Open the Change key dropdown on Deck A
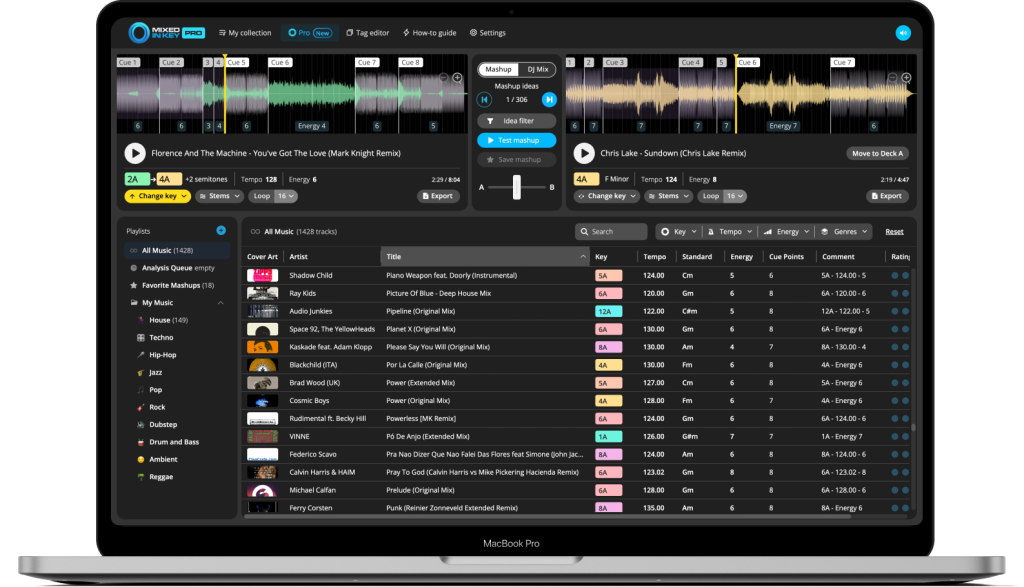This screenshot has height=587, width=1024. (x=157, y=196)
